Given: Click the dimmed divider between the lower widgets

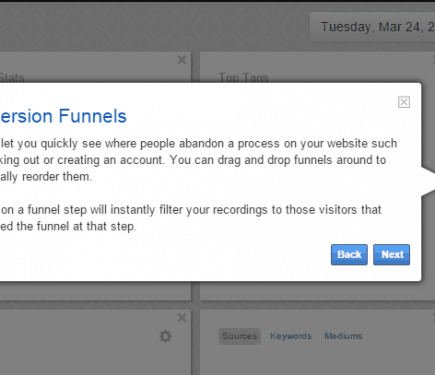Looking at the screenshot, I should click(x=196, y=342).
